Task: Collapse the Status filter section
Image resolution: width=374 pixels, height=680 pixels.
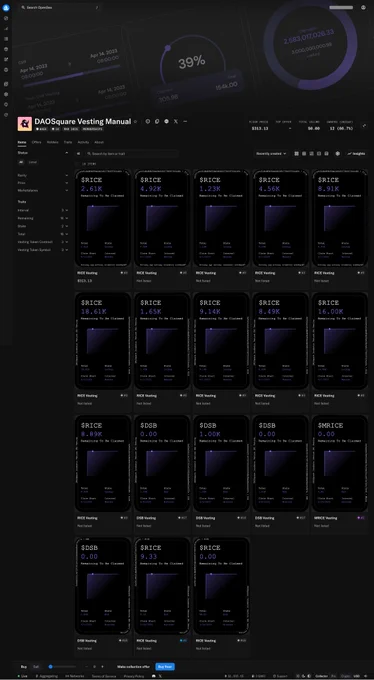Action: (x=43, y=153)
